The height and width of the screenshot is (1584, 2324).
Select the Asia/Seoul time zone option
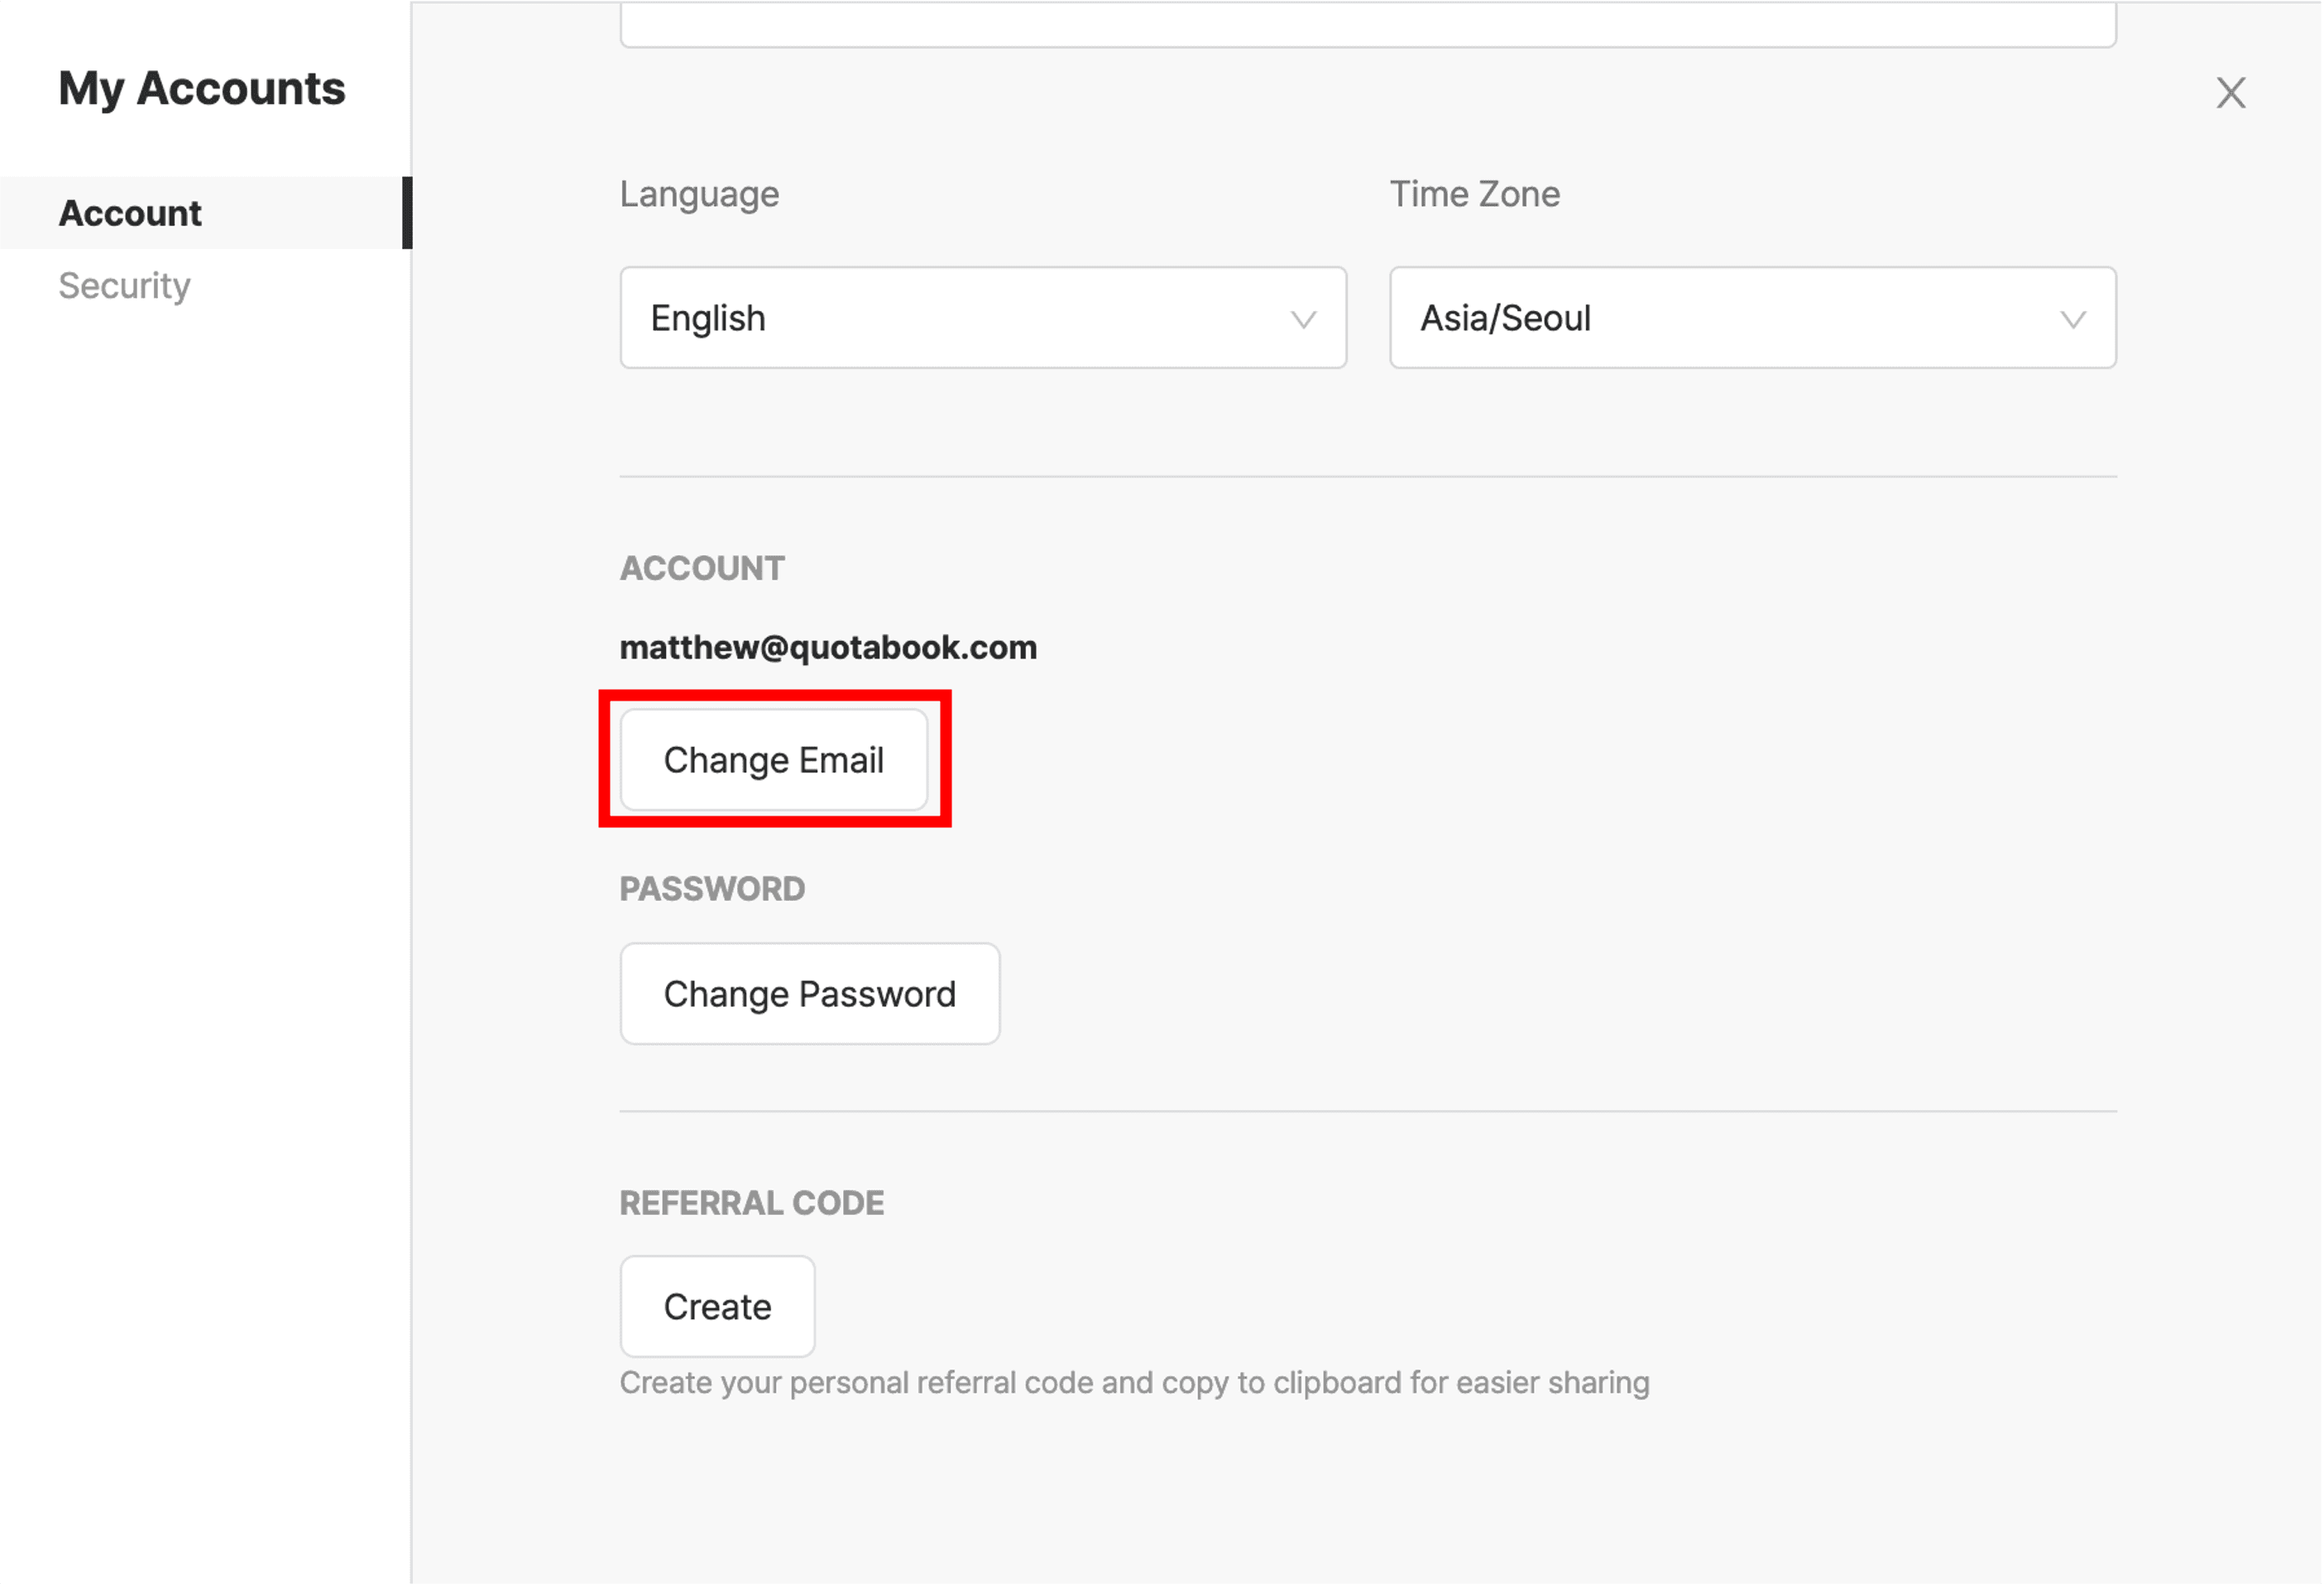pos(1505,318)
